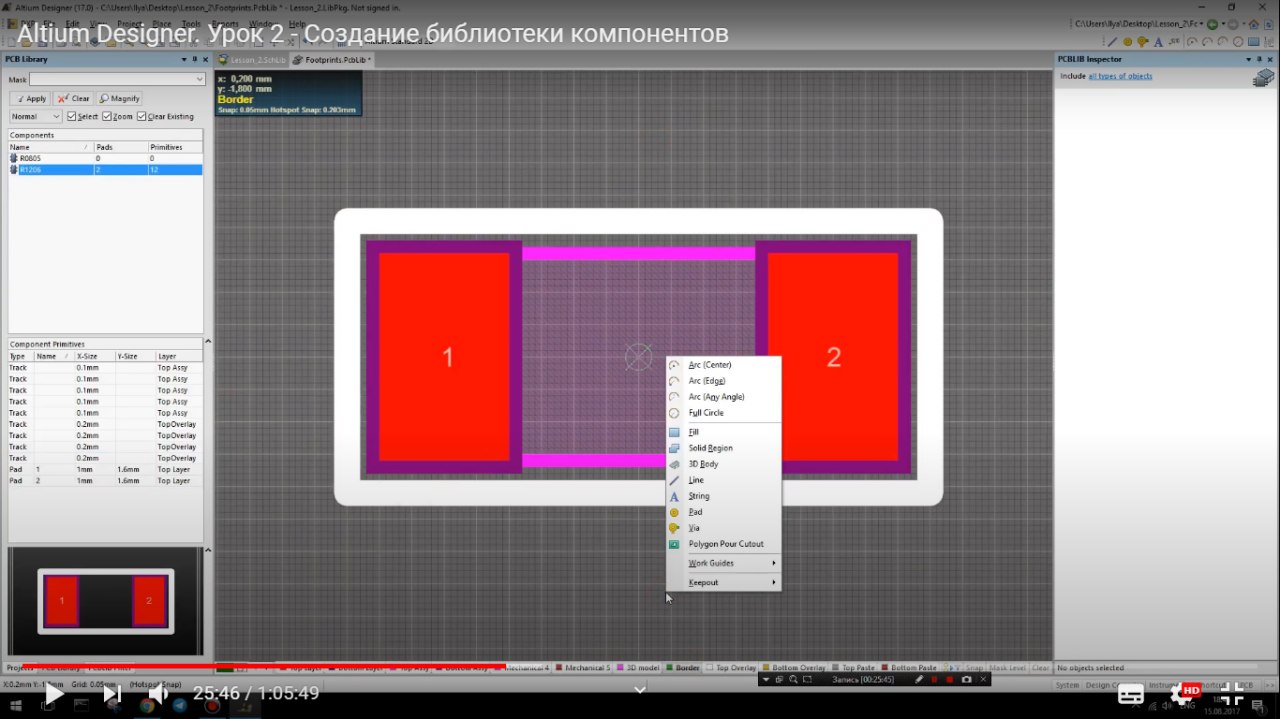Pick Arc (Any Angle) menu entry
1280x719 pixels.
click(723, 397)
